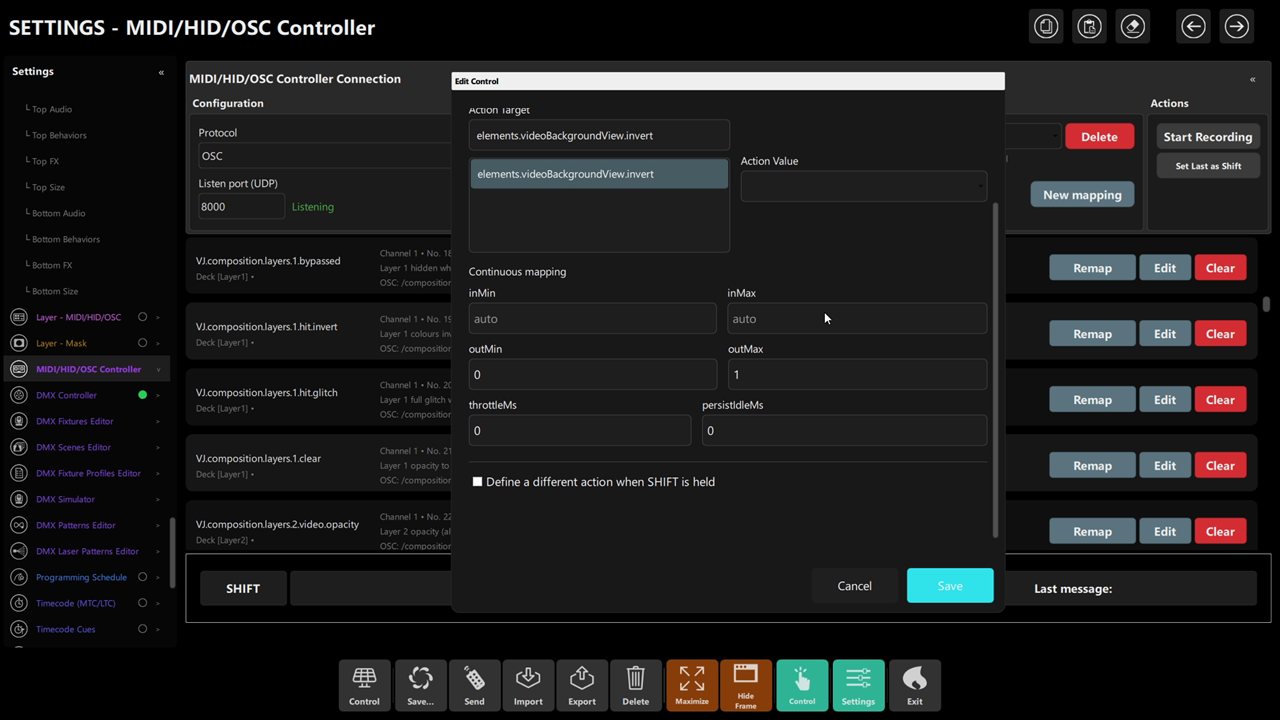Click Cancel in the Edit Control dialog
The width and height of the screenshot is (1280, 720).
[855, 586]
